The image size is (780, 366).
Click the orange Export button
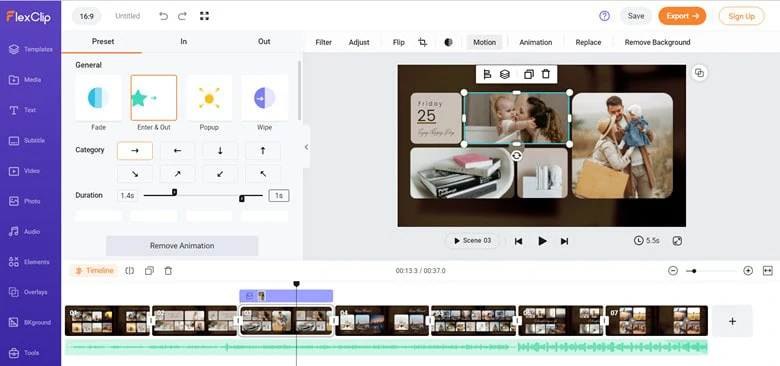682,16
